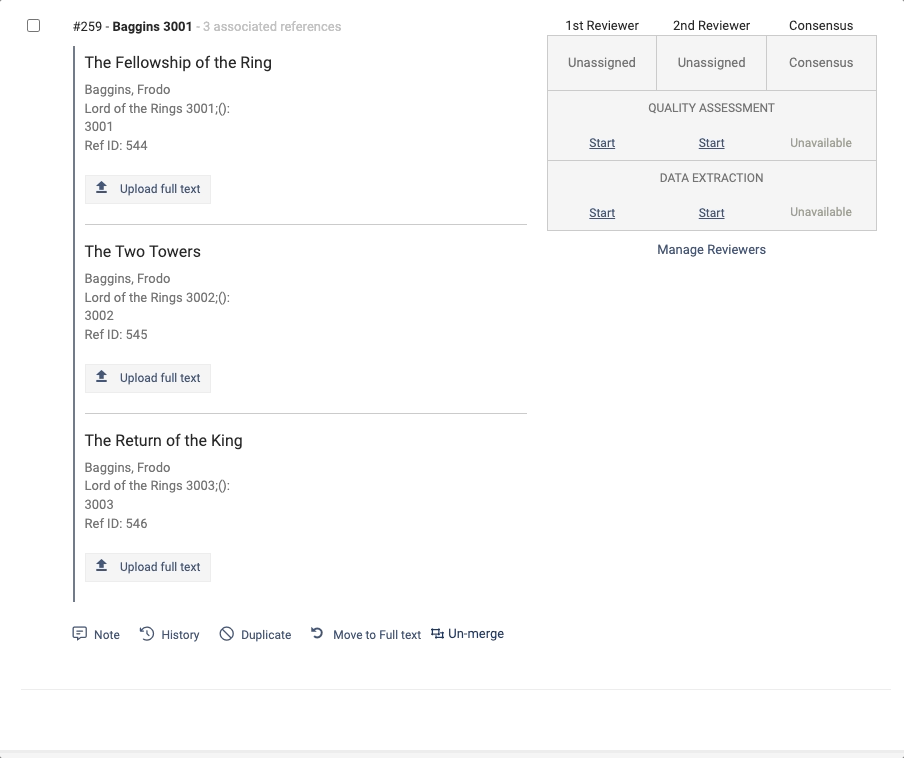
Task: Click the DATA EXTRACTION header
Action: coord(711,178)
